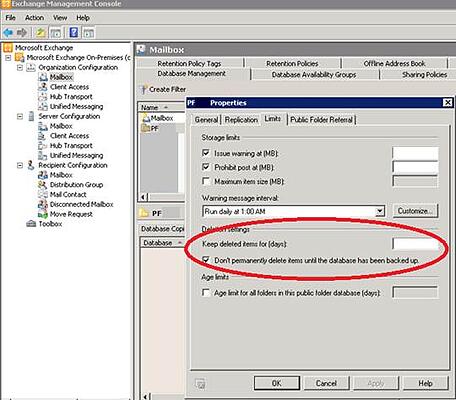The height and width of the screenshot is (400, 456).
Task: Open the Help menu
Action: [83, 18]
